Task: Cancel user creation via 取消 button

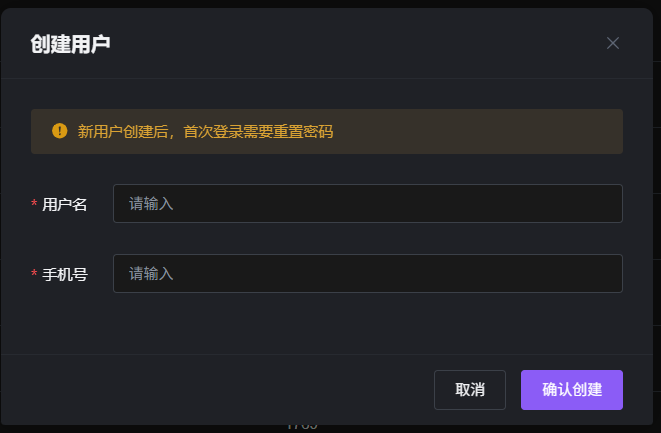Action: [470, 390]
